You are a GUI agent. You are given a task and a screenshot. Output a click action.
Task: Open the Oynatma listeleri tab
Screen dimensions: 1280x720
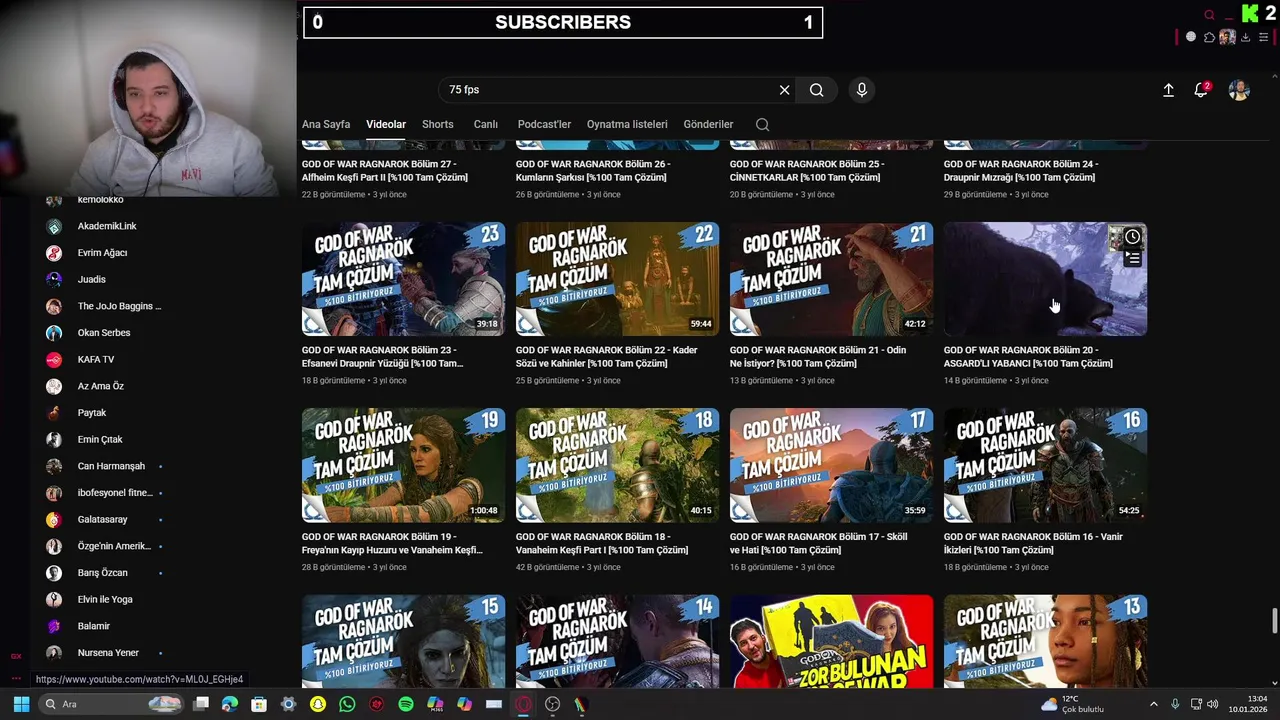click(x=627, y=125)
